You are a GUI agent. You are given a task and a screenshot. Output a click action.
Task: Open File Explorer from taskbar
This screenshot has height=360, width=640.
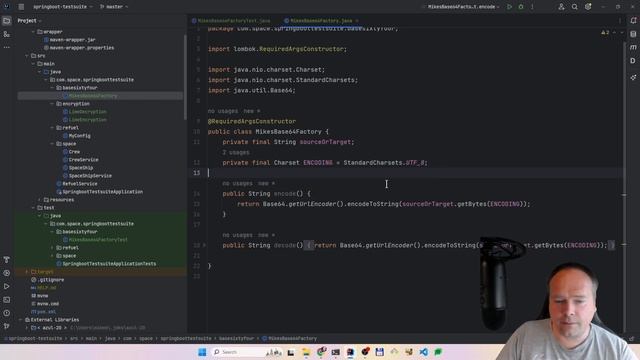coord(306,352)
